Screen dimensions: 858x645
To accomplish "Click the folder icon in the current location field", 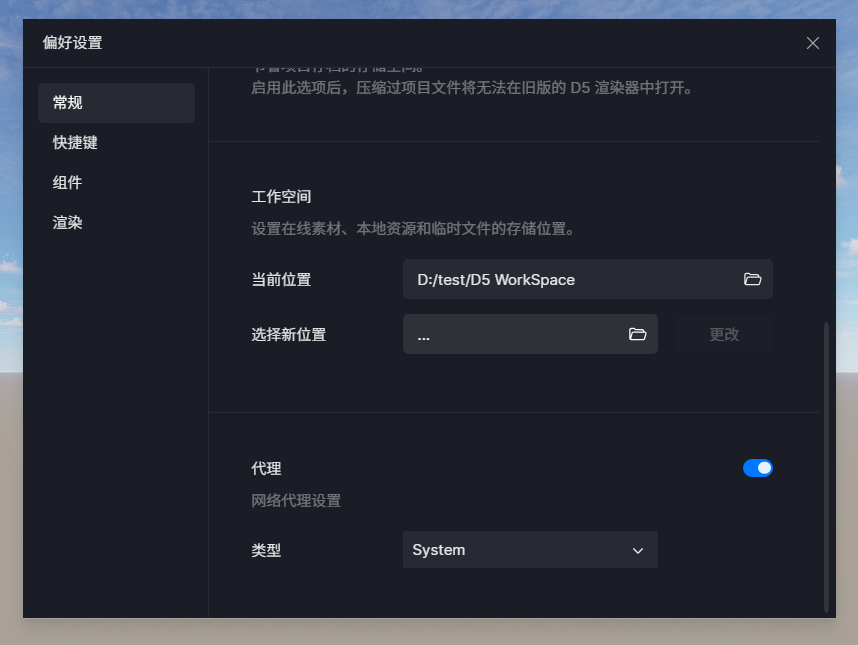I will (752, 279).
